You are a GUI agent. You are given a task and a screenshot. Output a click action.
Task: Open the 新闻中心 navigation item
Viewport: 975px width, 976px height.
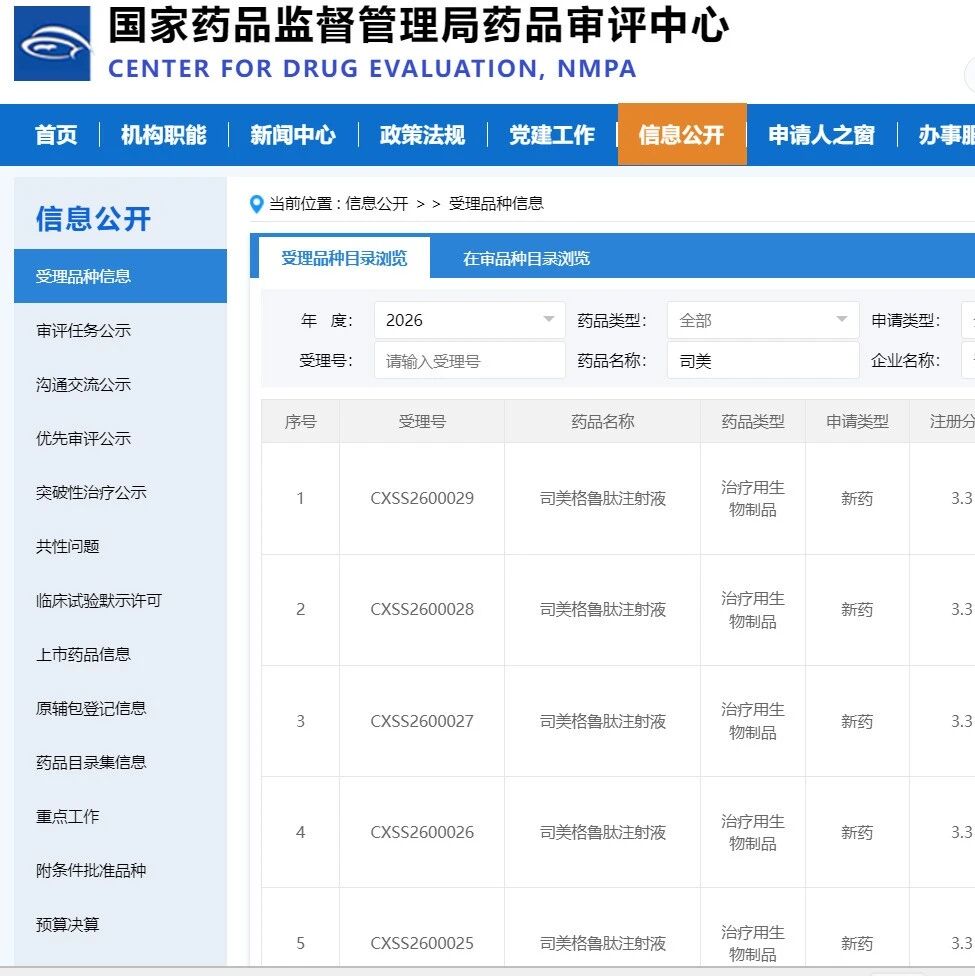(x=293, y=135)
